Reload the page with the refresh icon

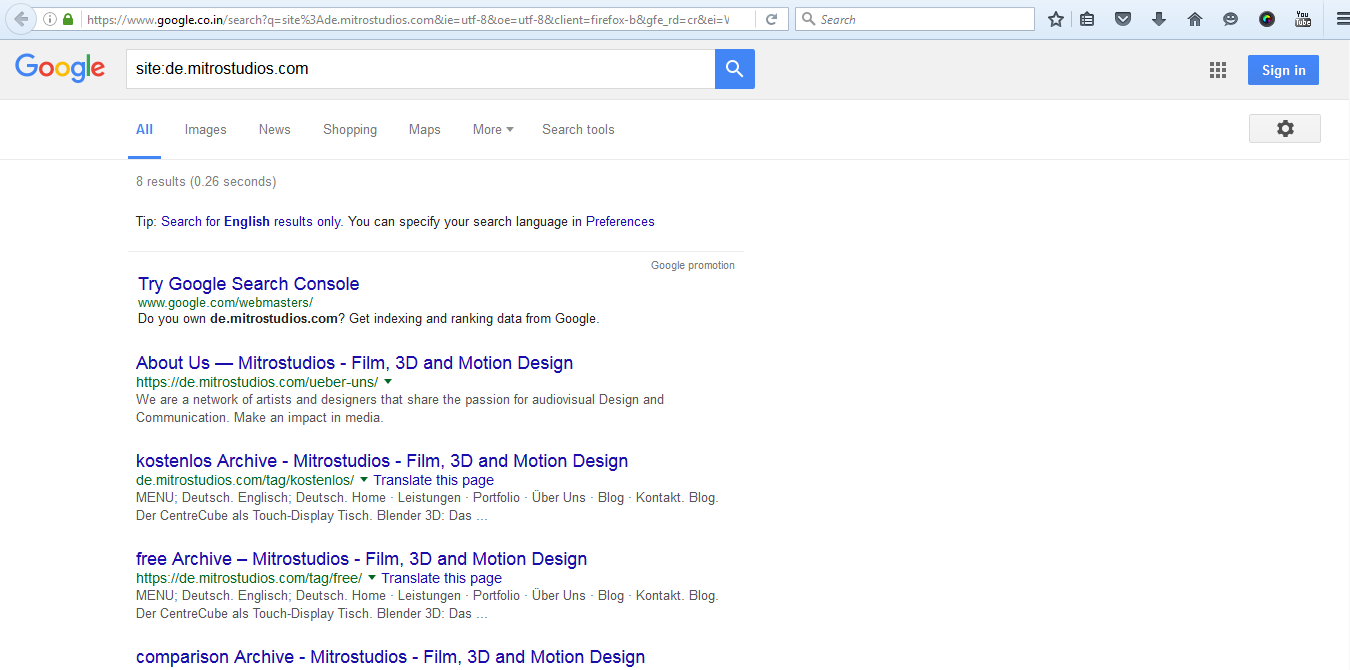point(772,19)
